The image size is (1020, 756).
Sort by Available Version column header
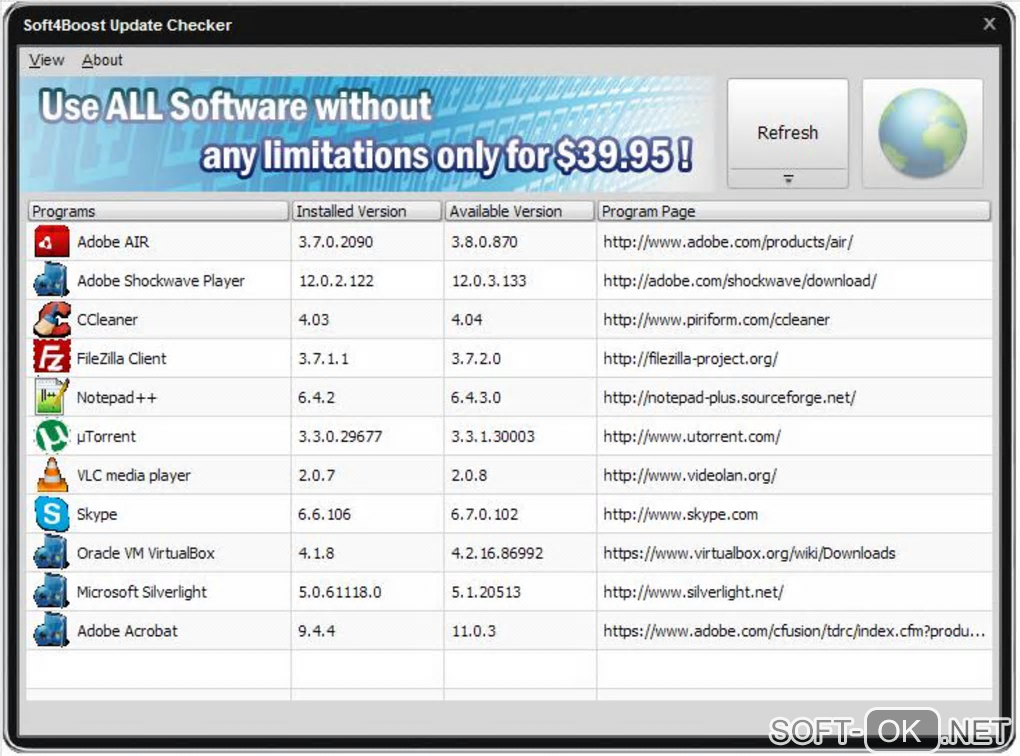pyautogui.click(x=520, y=211)
